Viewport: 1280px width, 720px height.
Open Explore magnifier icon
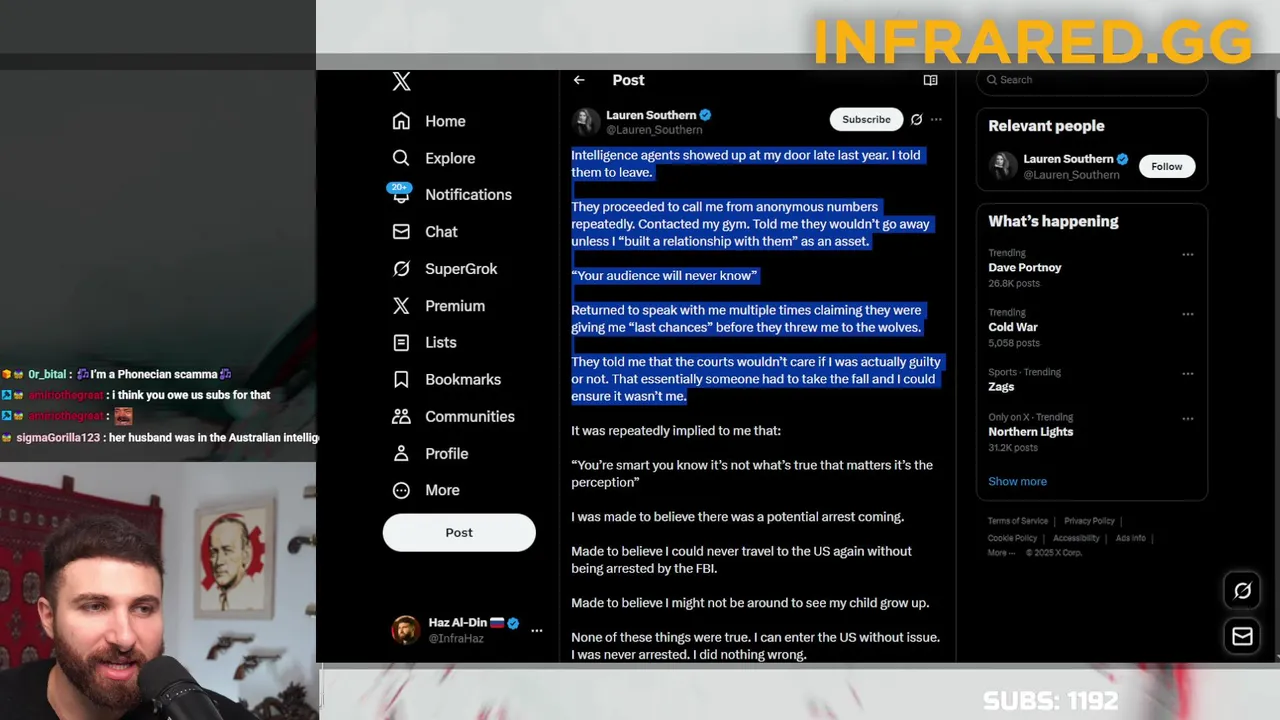pyautogui.click(x=401, y=158)
